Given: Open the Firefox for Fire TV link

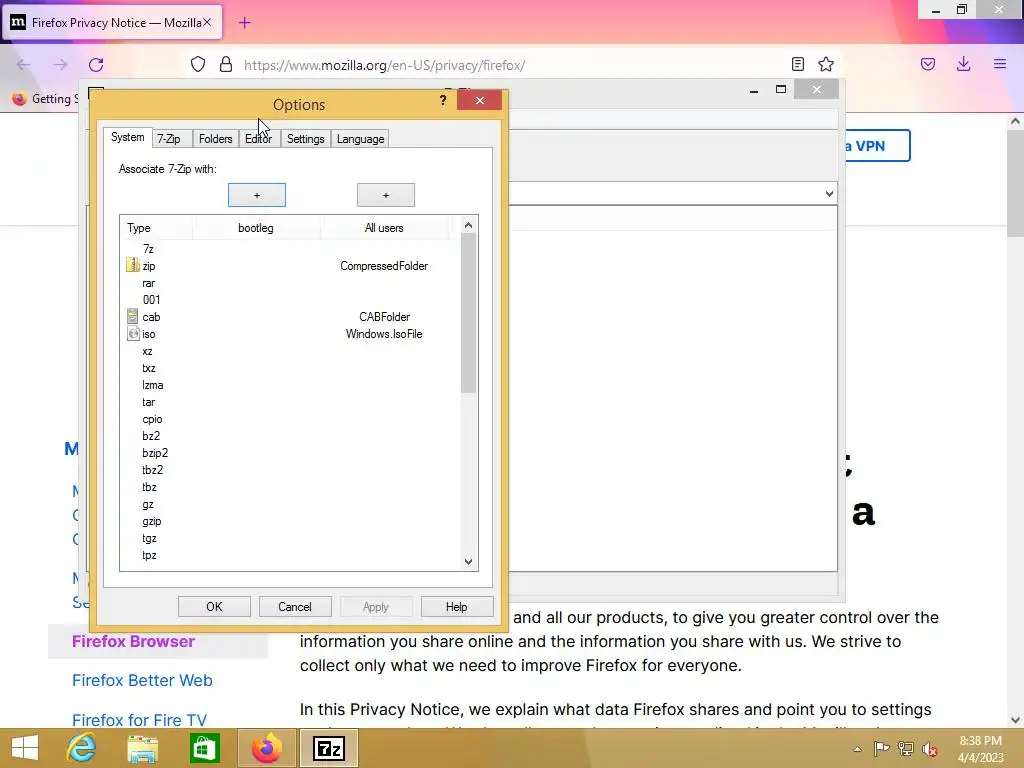Looking at the screenshot, I should coord(139,720).
